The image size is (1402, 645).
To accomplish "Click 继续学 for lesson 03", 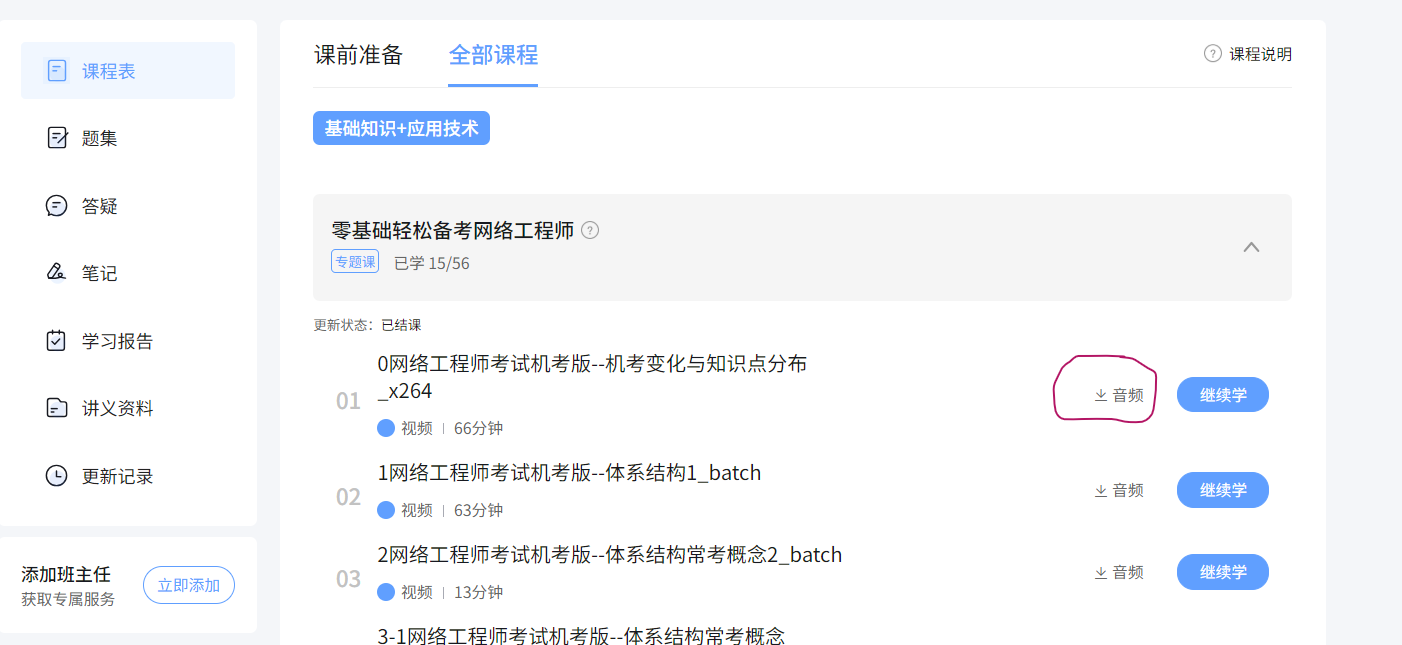I will tap(1223, 572).
